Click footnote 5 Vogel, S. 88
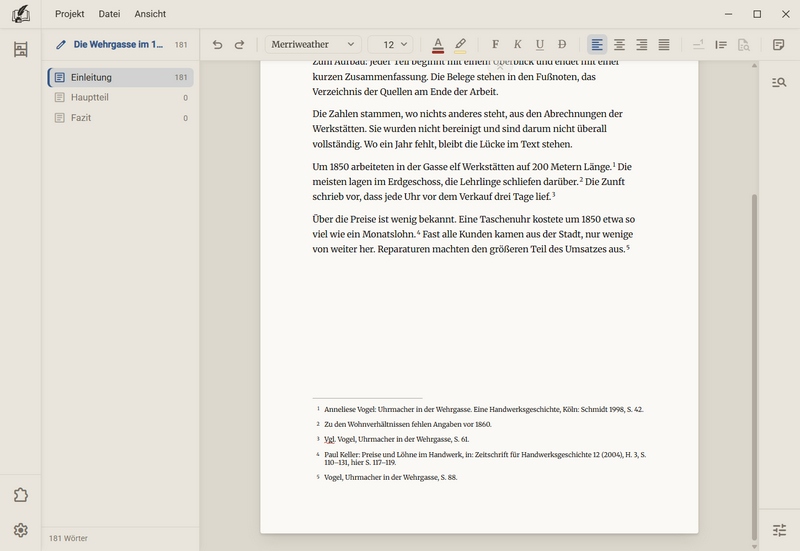 [390, 478]
